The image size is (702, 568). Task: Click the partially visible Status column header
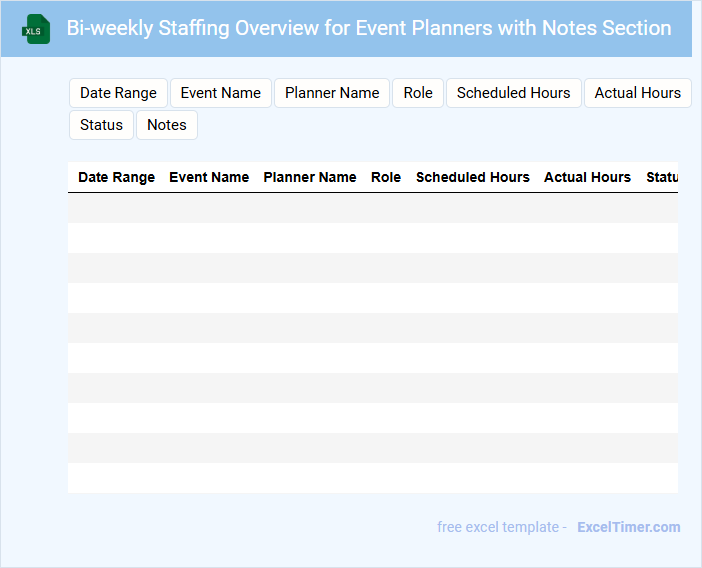[662, 177]
